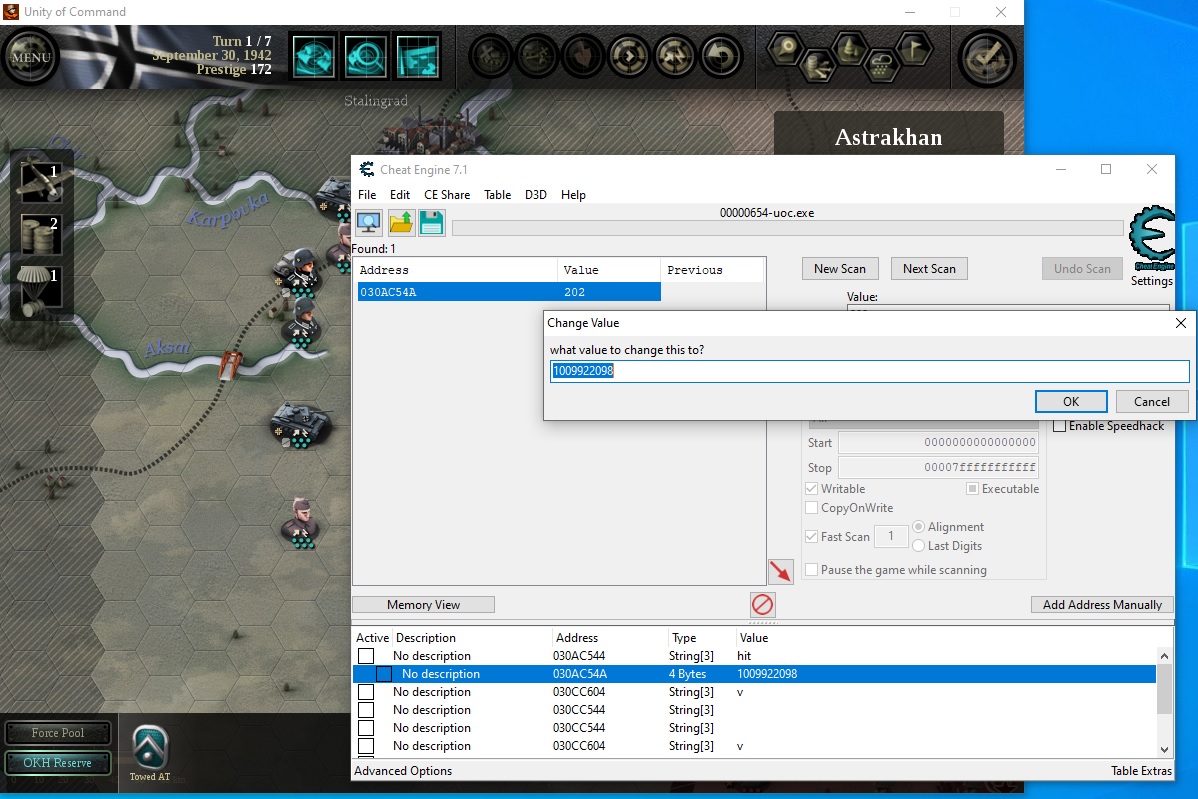Screen dimensions: 1198x799
Task: Tick Active checkbox for address 030AC544
Action: (x=366, y=656)
